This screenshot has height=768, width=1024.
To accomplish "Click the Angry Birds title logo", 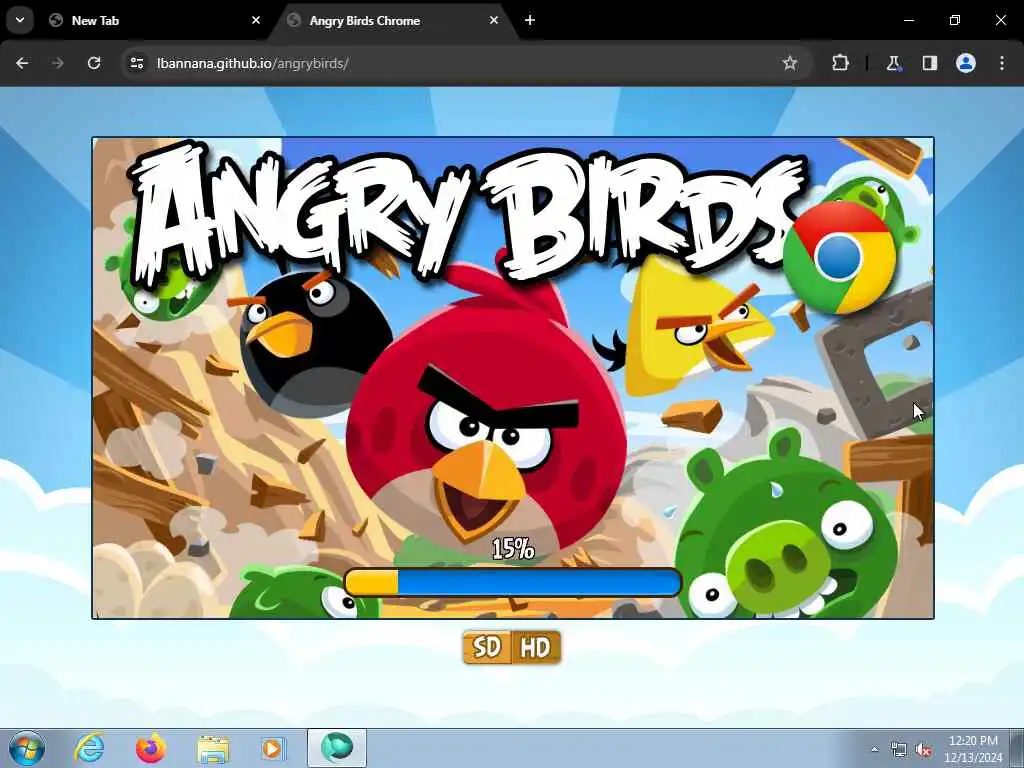I will point(468,212).
